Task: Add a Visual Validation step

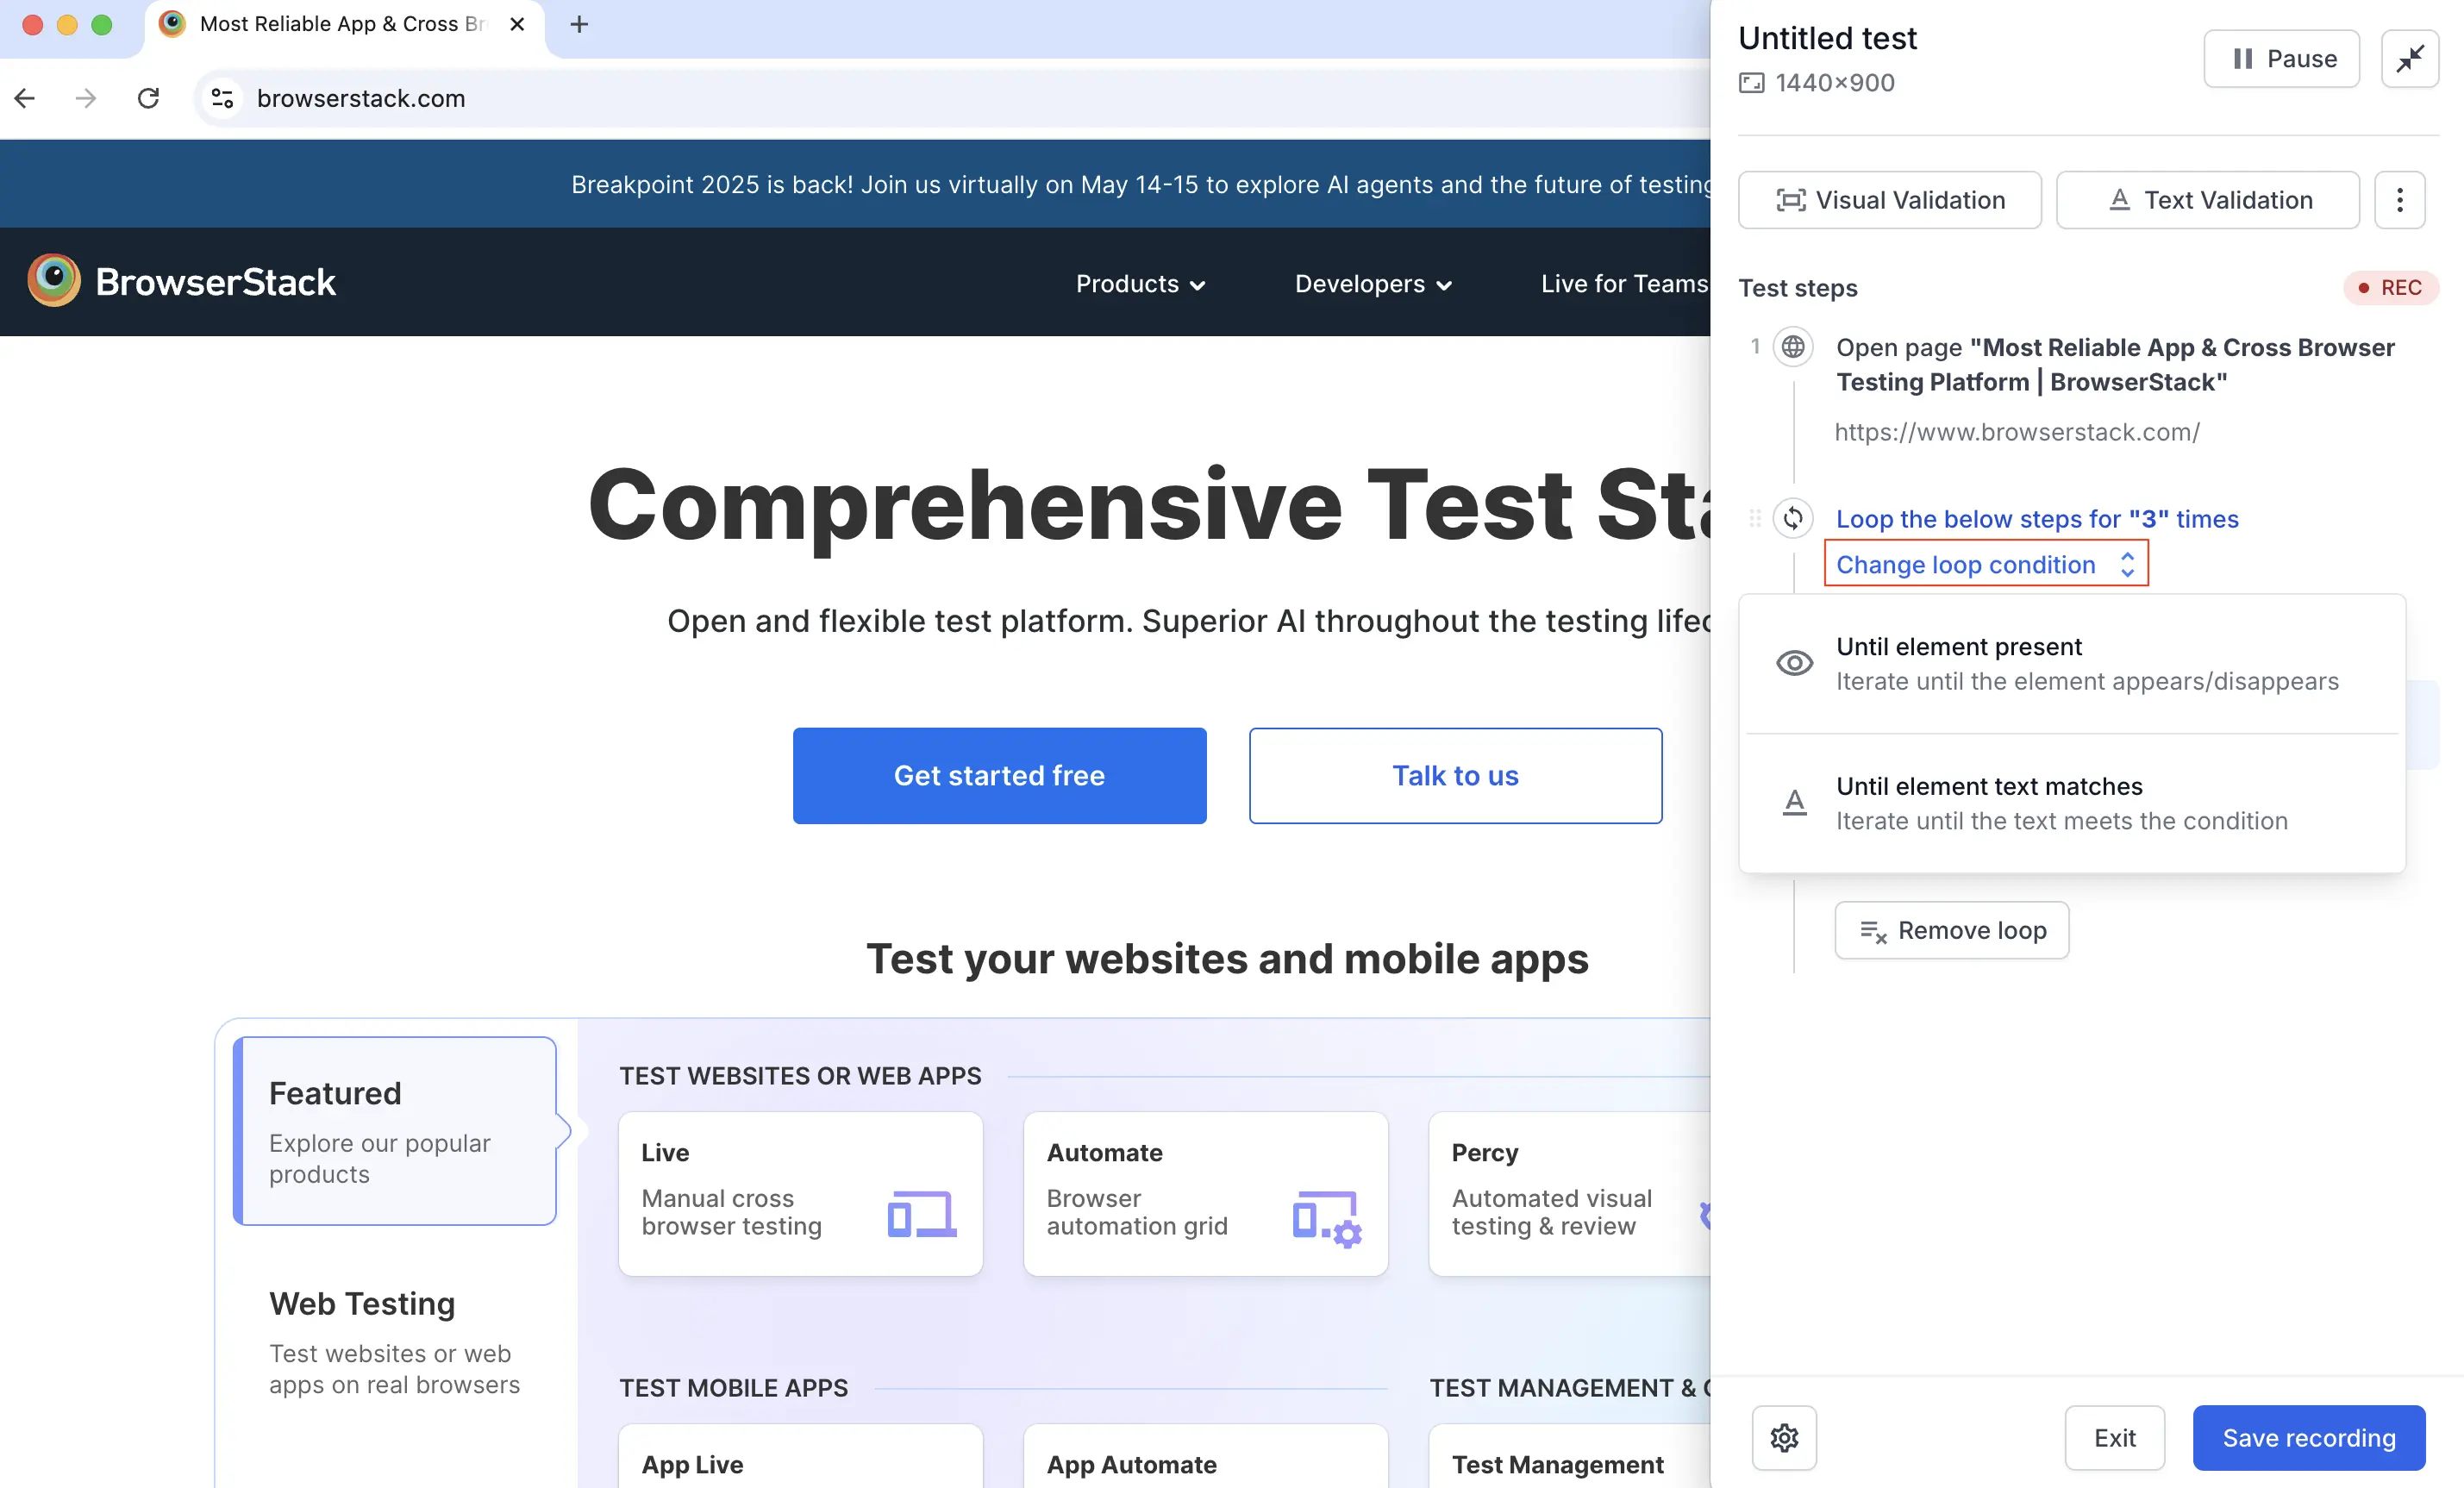Action: coord(1889,200)
